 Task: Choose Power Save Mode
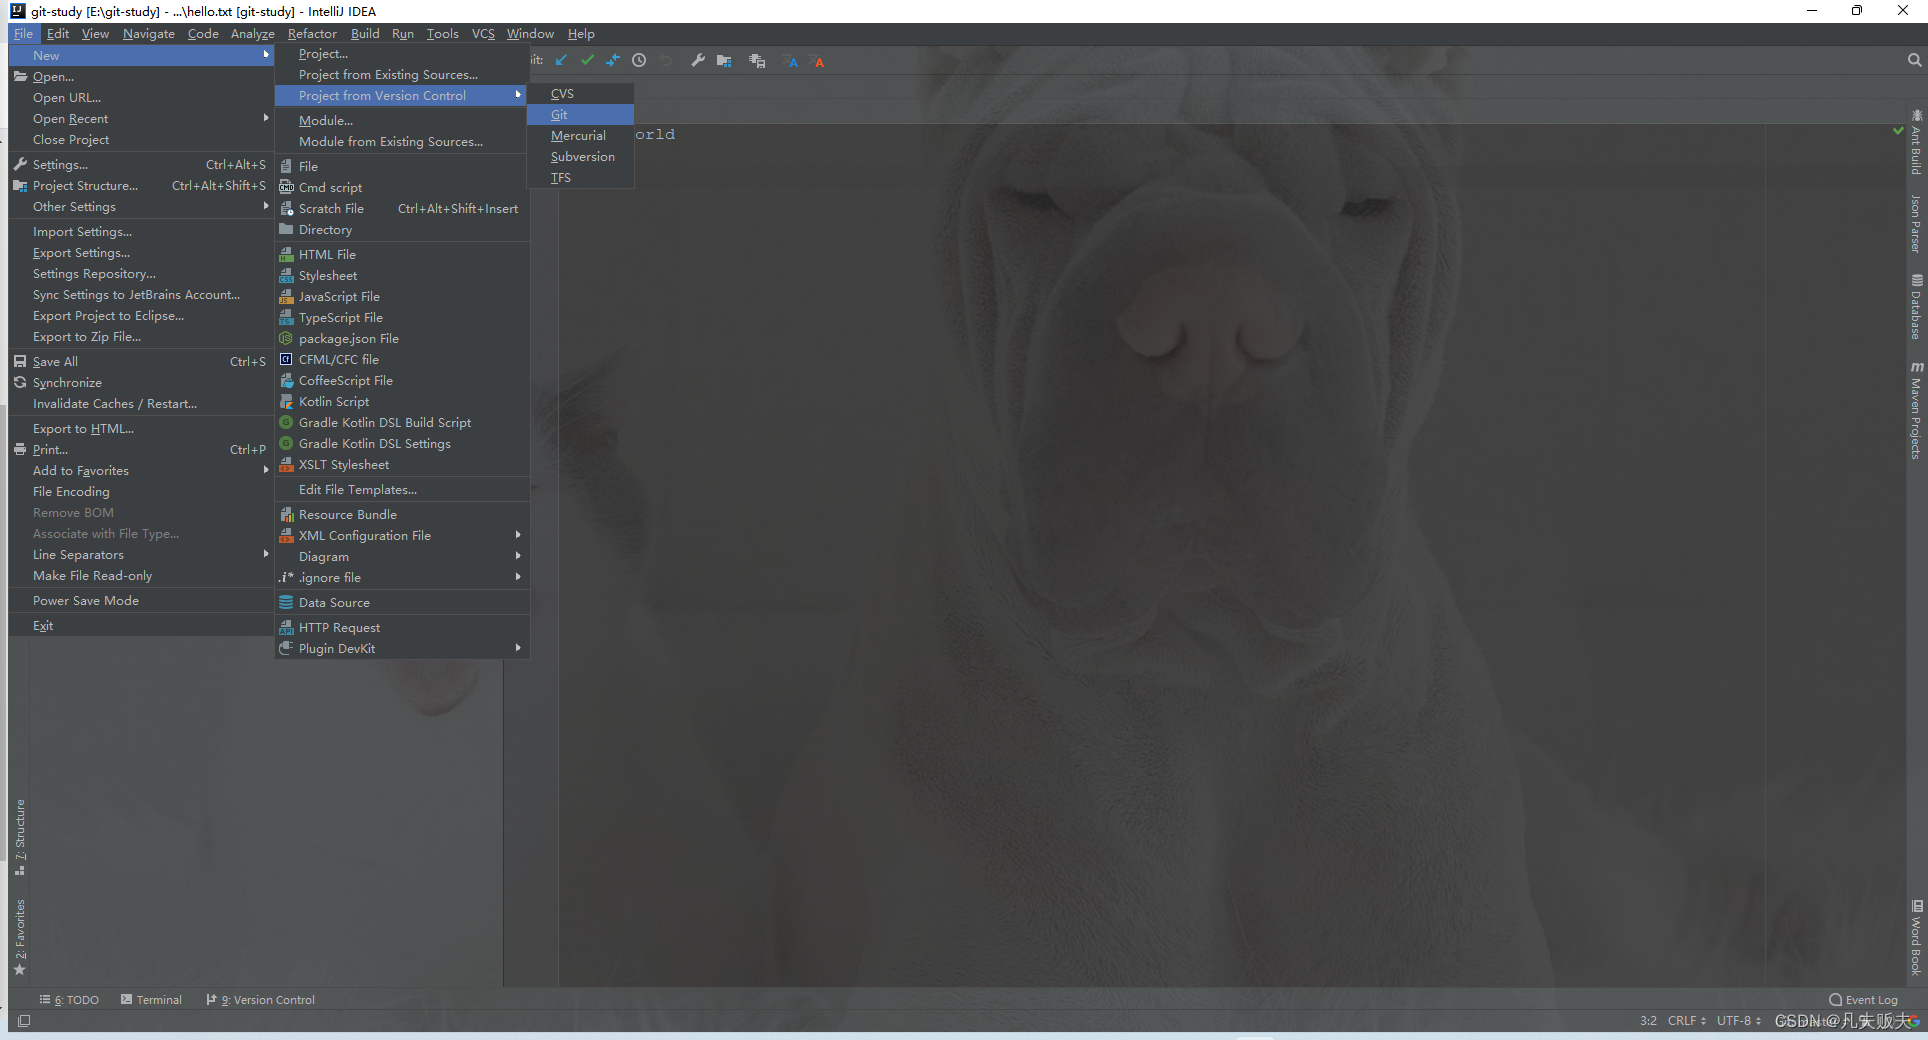click(x=141, y=600)
